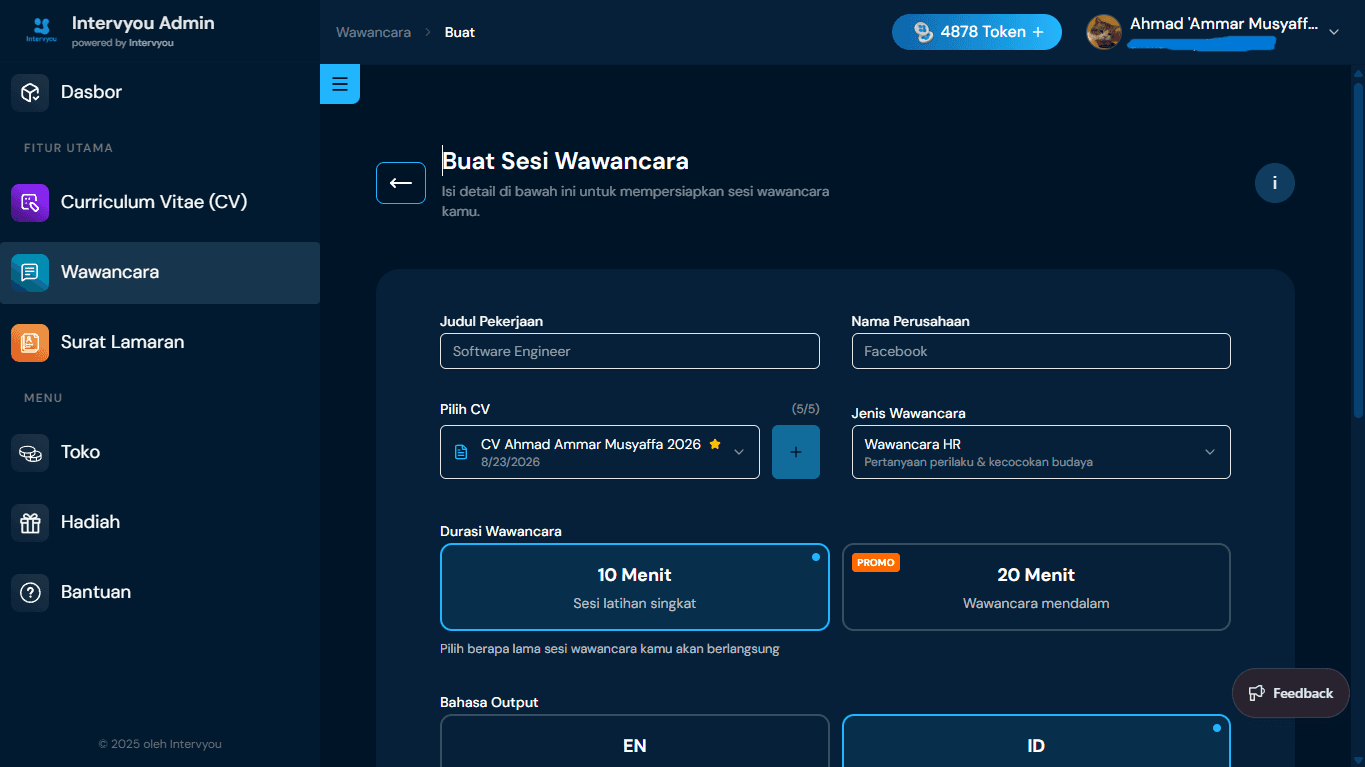Open the Dasbor cube icon
1365x767 pixels.
point(30,92)
